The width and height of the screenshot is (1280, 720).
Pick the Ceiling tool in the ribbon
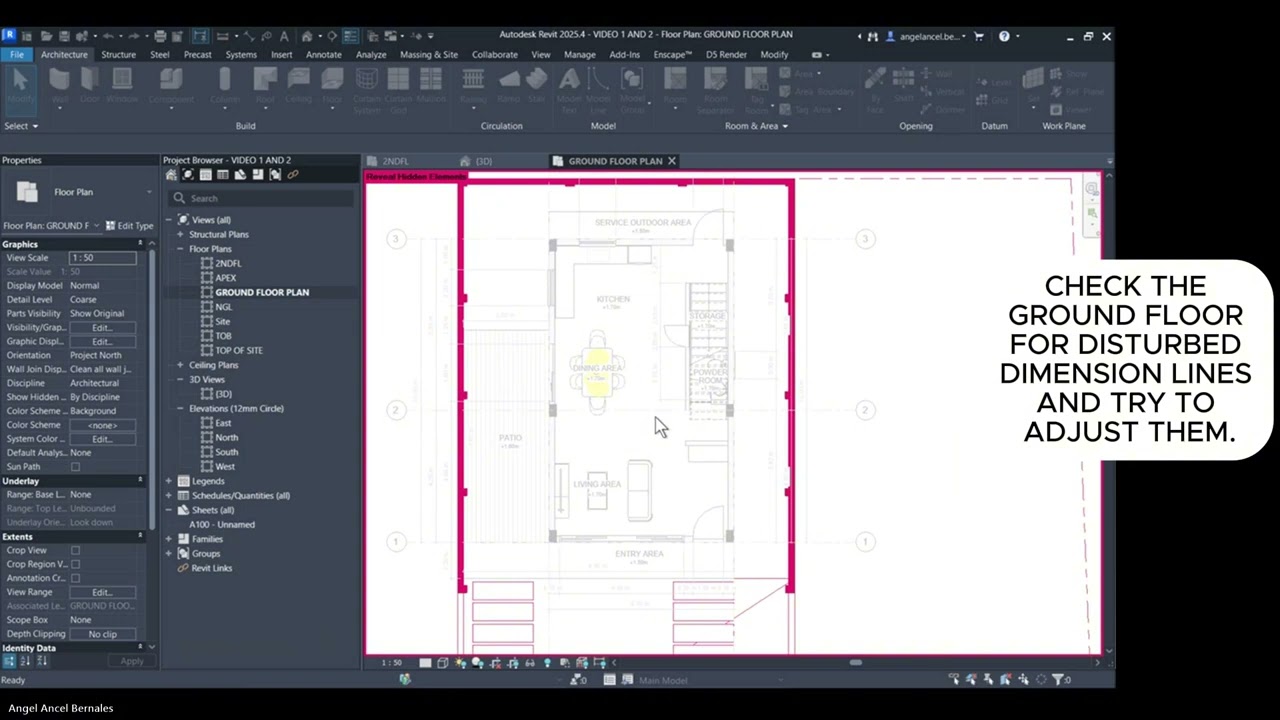[298, 86]
